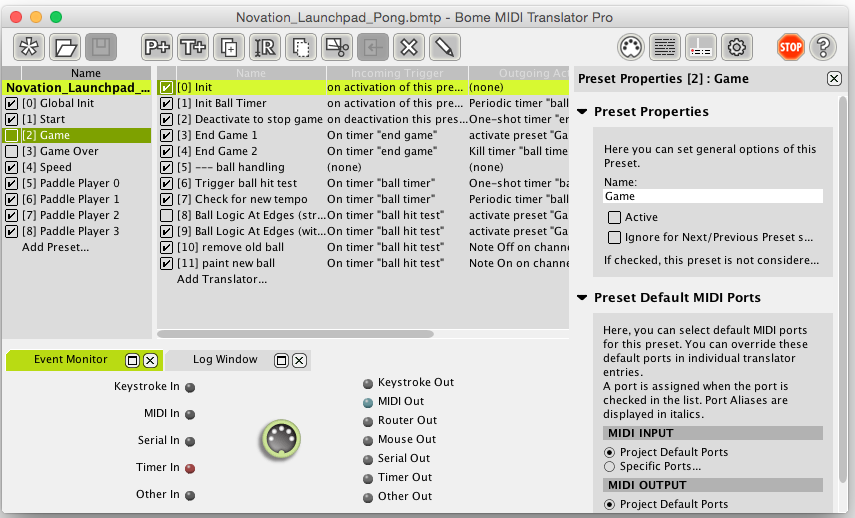Screen dimensions: 855x518
Task: Click the Paste arrow toolbar icon
Action: (x=373, y=47)
